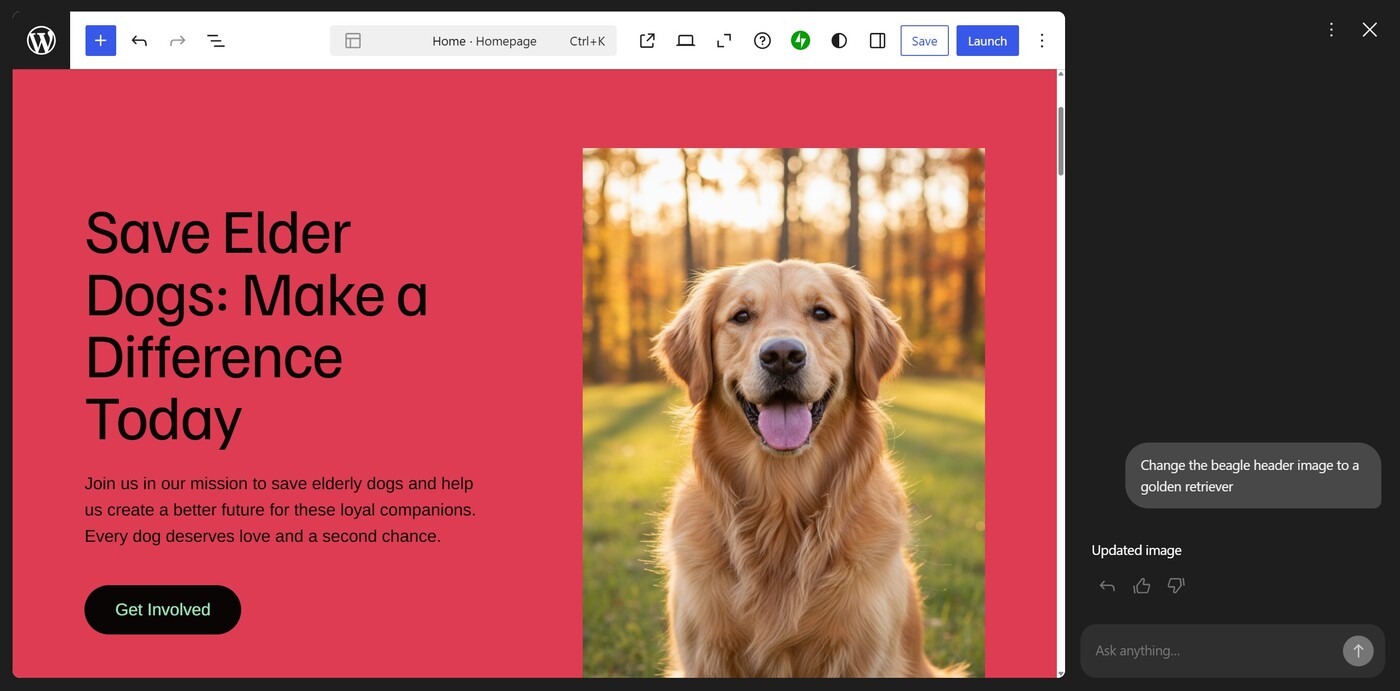
Task: Click the Get Involved button
Action: (162, 609)
